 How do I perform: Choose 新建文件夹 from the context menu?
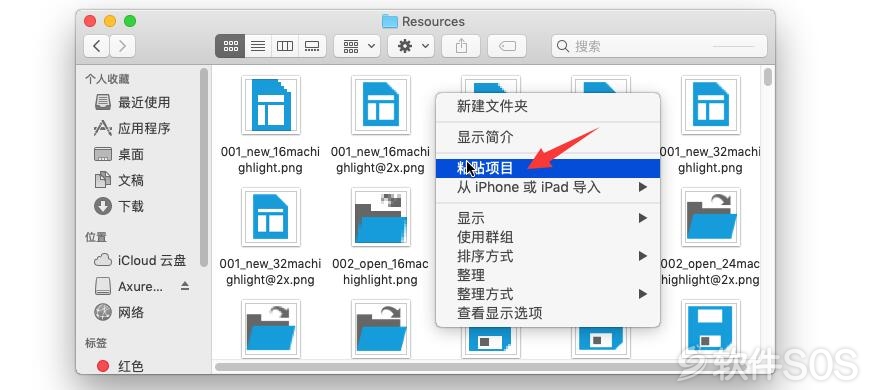(548, 106)
